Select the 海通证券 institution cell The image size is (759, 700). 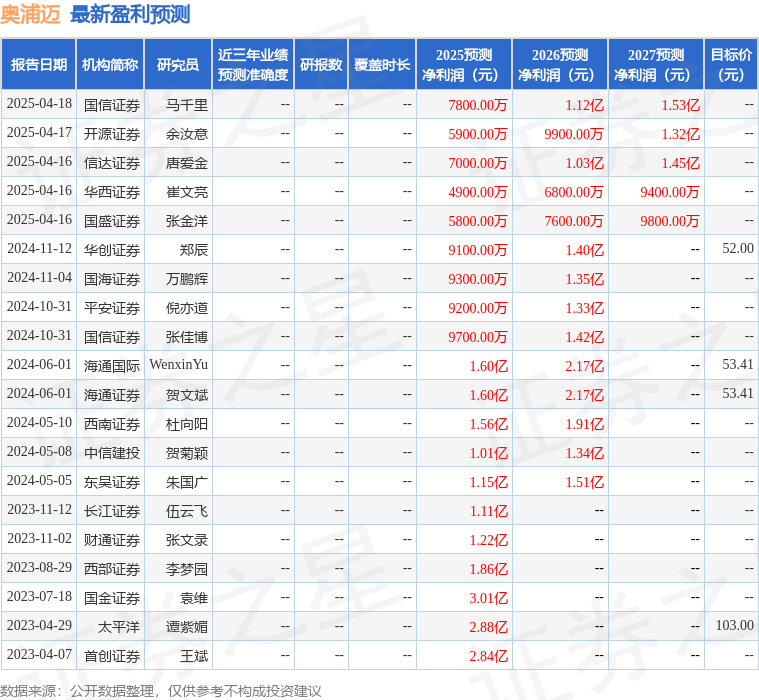coord(112,395)
